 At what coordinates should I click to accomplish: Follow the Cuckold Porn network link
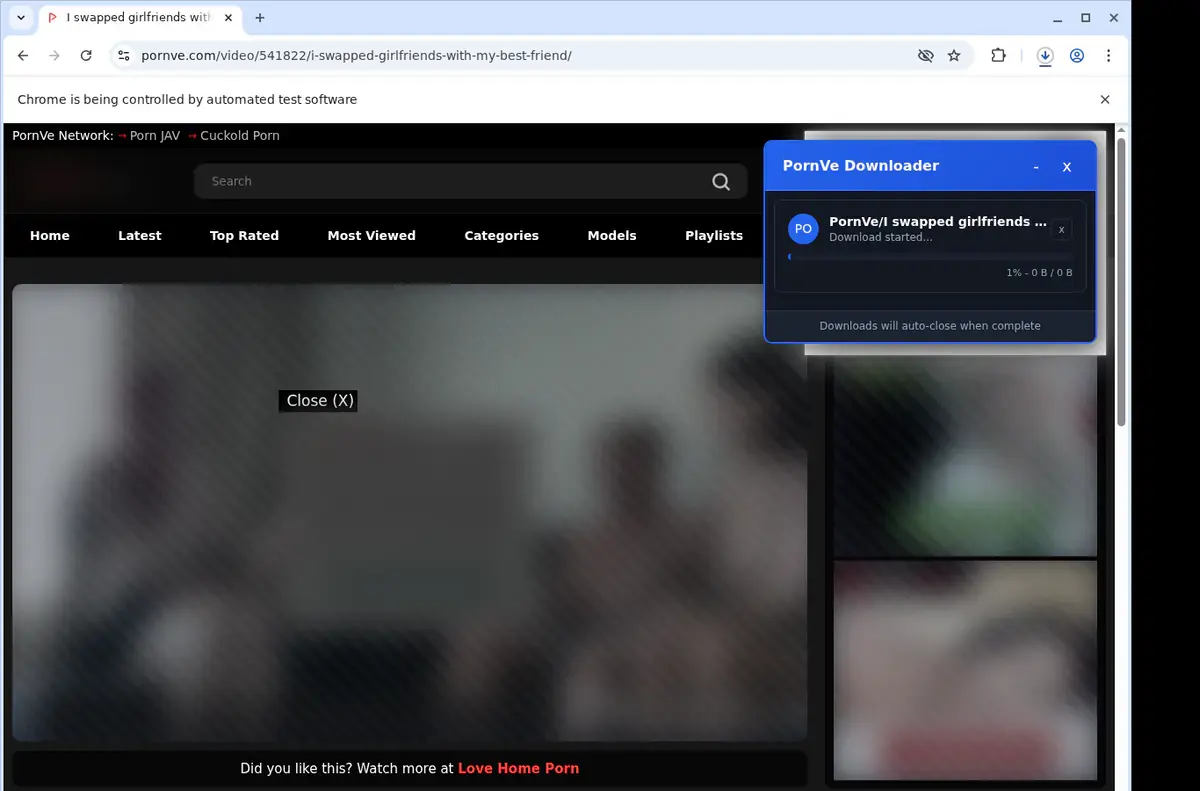coord(240,136)
